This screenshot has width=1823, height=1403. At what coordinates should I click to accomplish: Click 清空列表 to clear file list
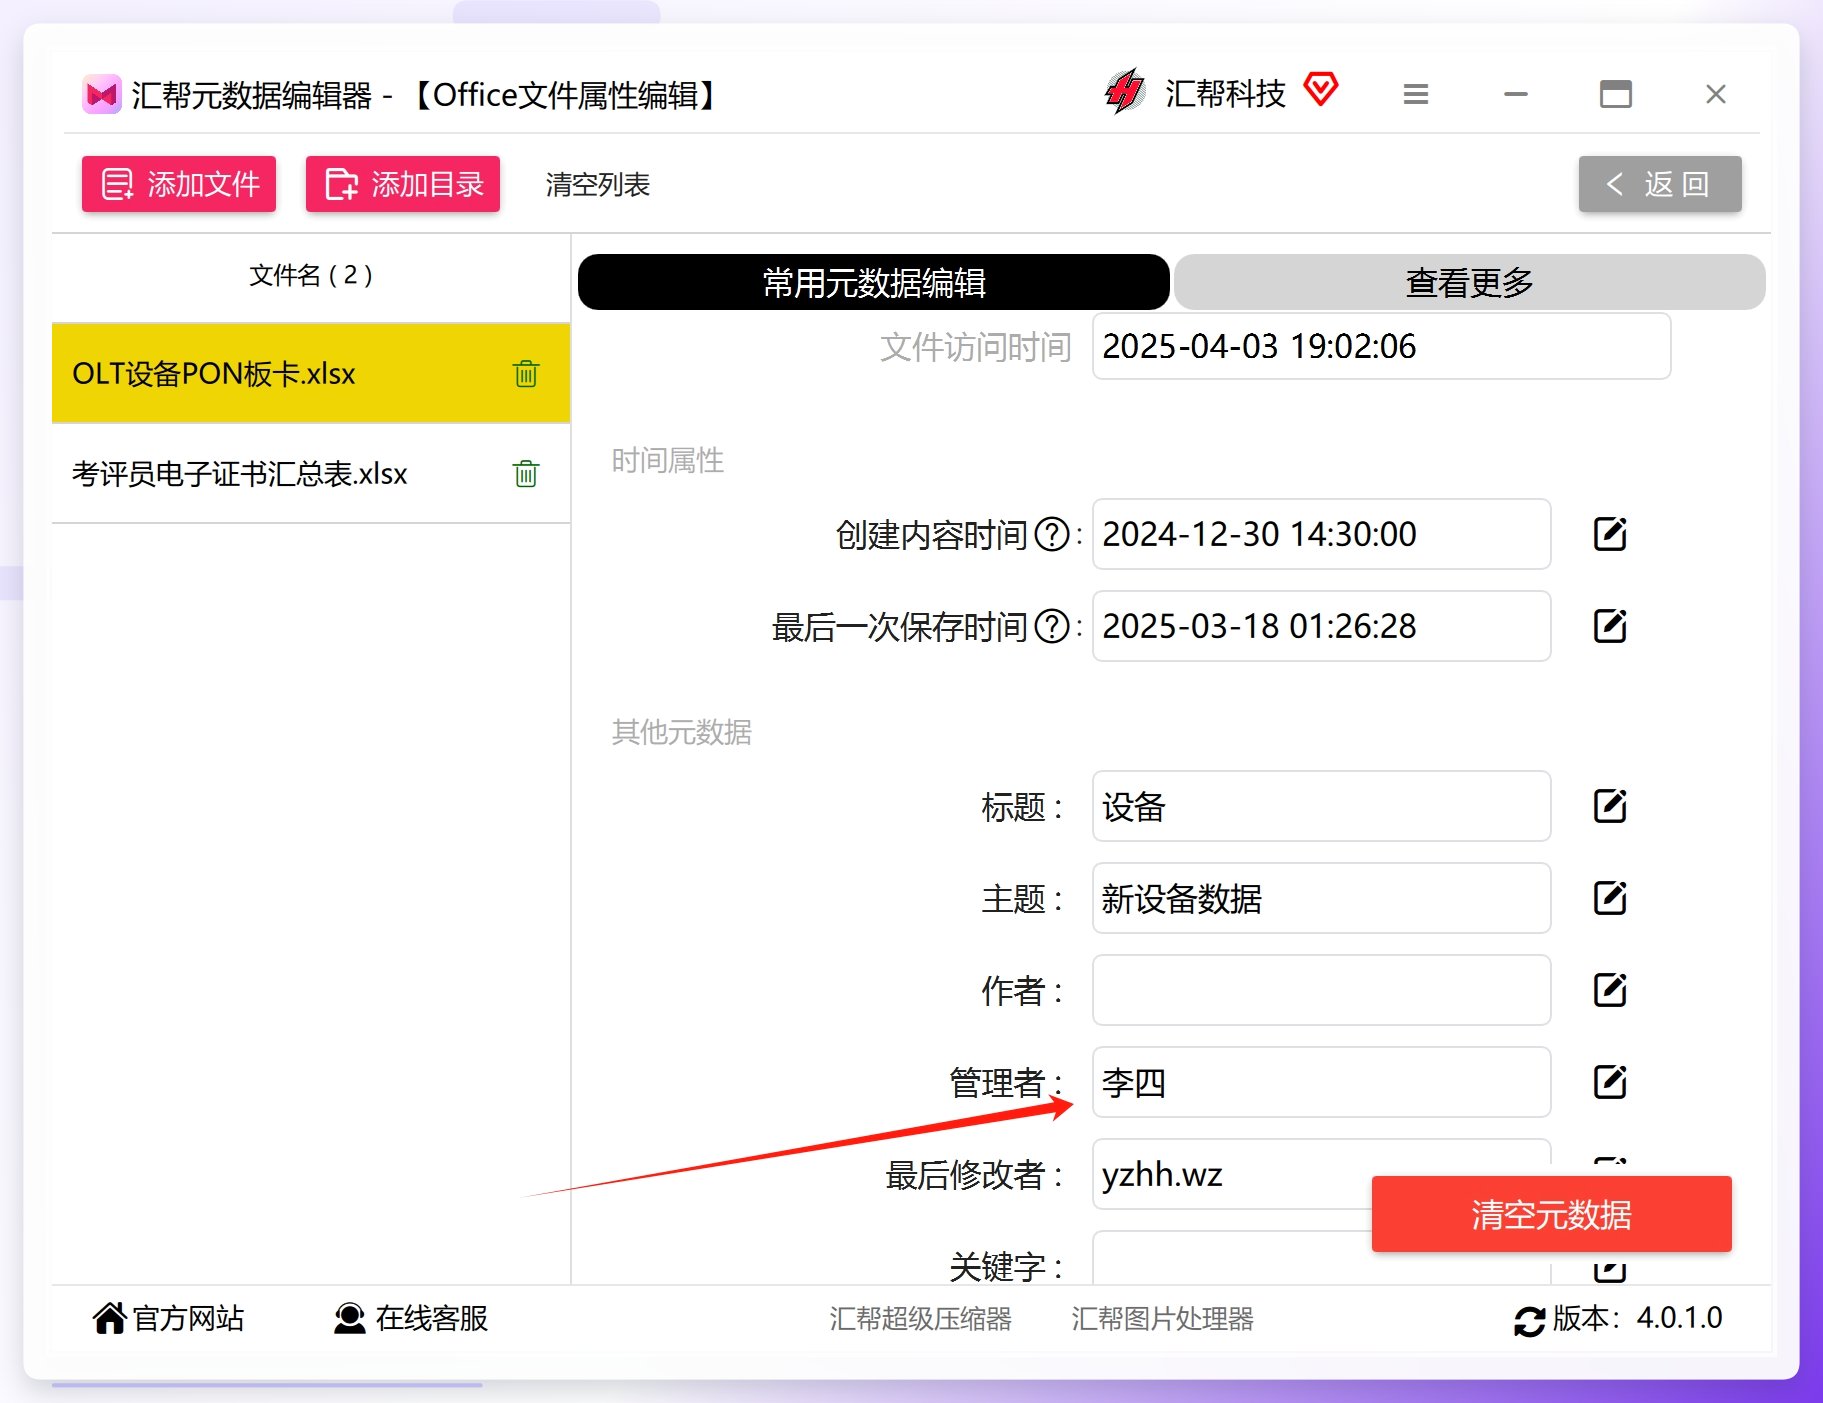(x=598, y=185)
